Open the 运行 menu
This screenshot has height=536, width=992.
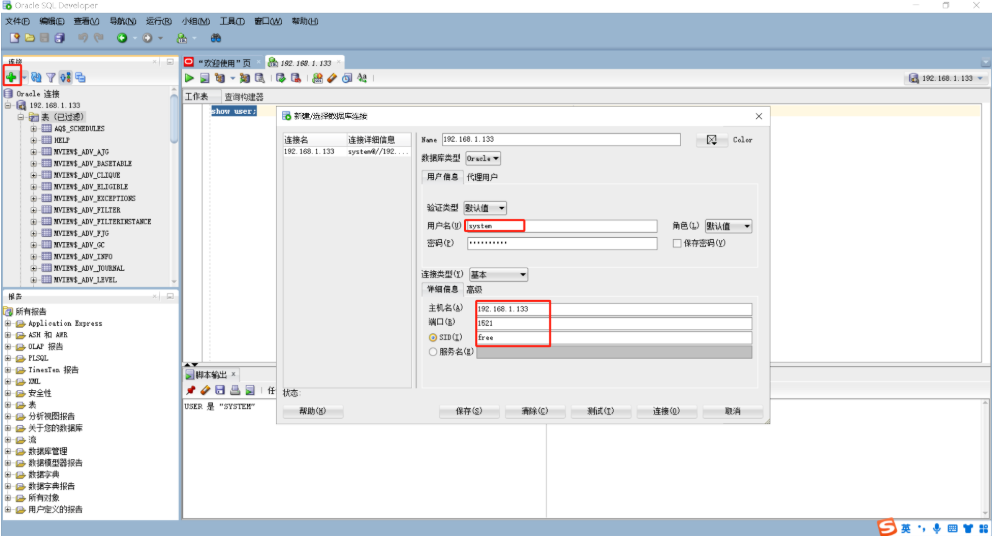point(159,21)
